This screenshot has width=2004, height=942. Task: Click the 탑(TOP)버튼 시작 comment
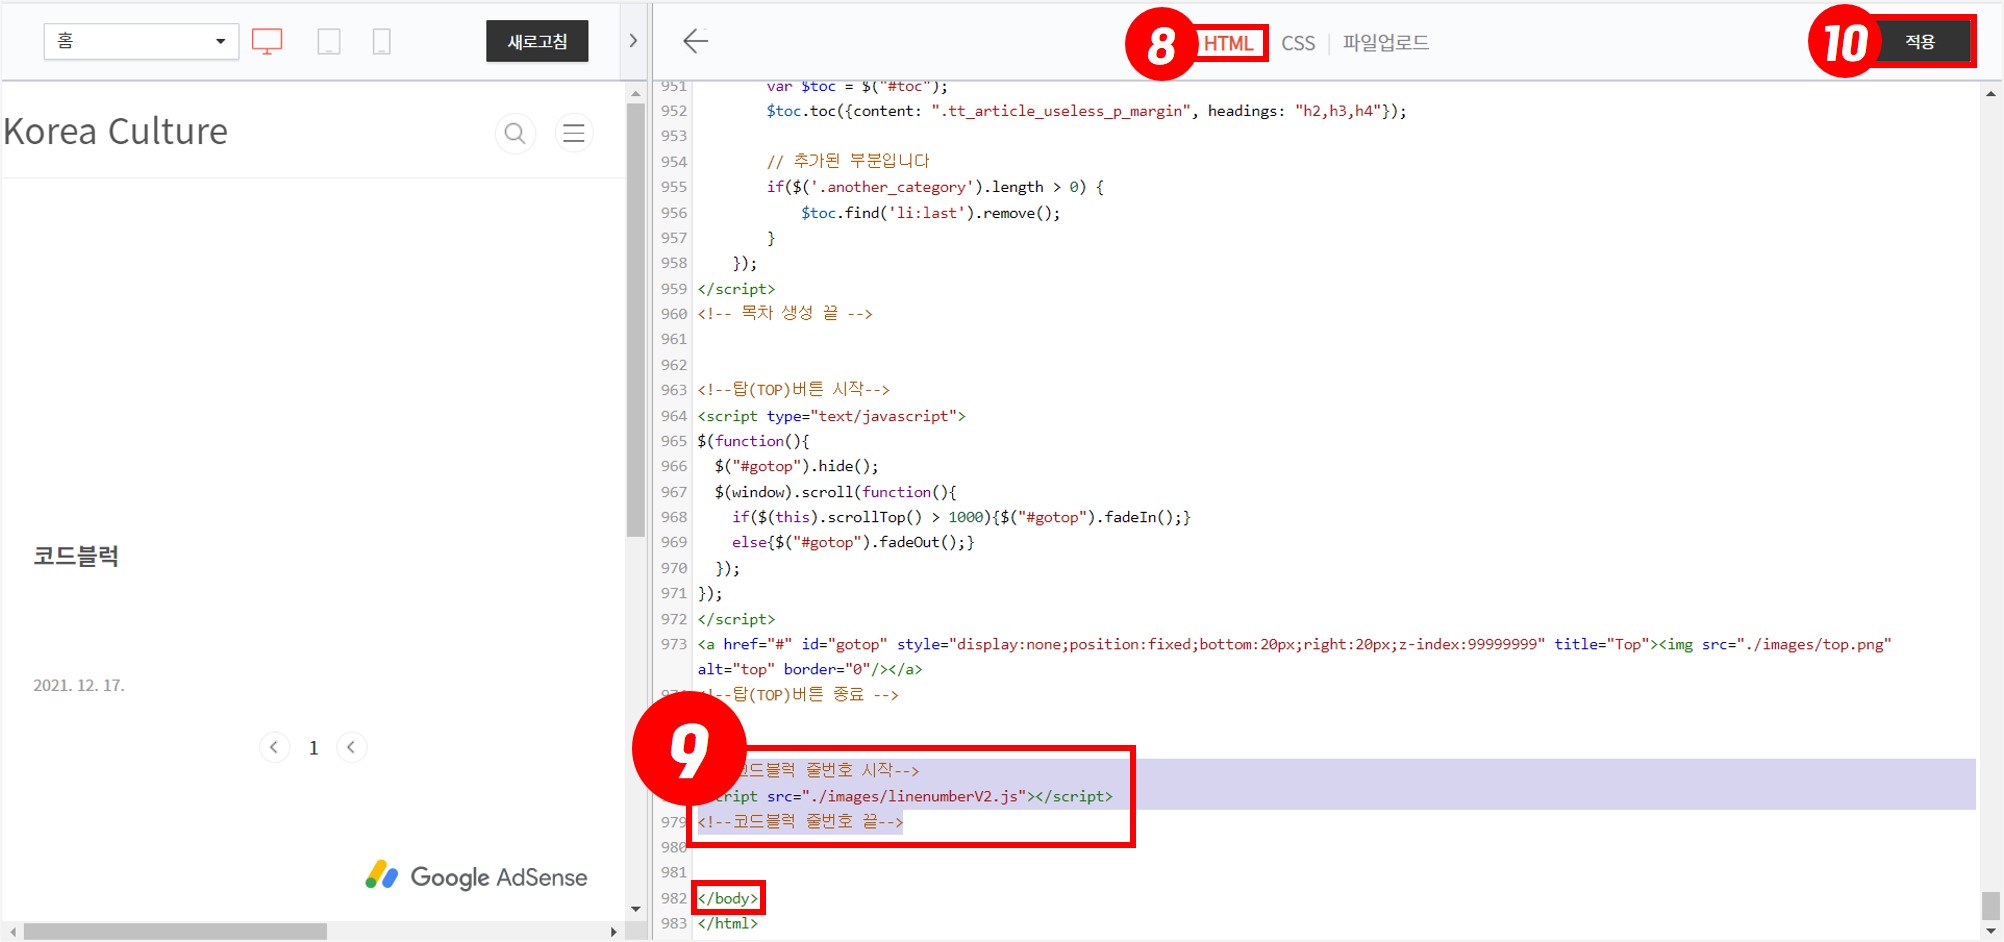793,389
